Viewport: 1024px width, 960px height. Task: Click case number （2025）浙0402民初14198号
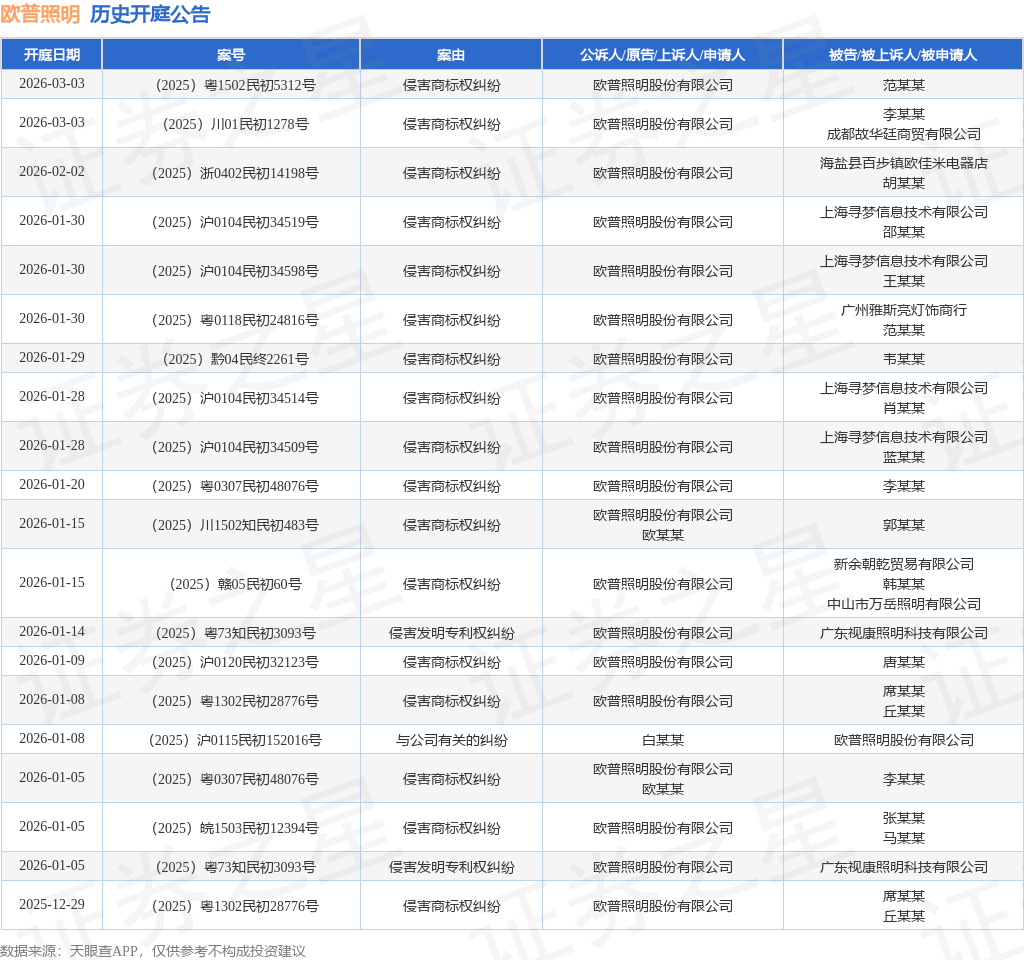236,173
